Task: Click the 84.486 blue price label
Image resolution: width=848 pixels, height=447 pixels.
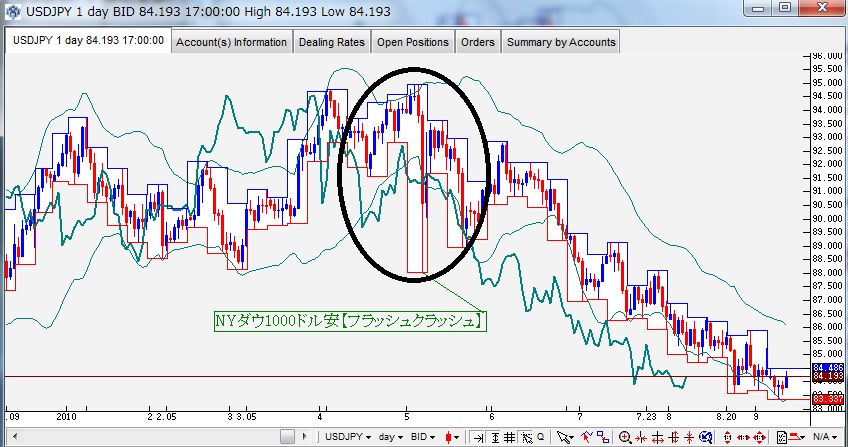Action: (x=828, y=368)
